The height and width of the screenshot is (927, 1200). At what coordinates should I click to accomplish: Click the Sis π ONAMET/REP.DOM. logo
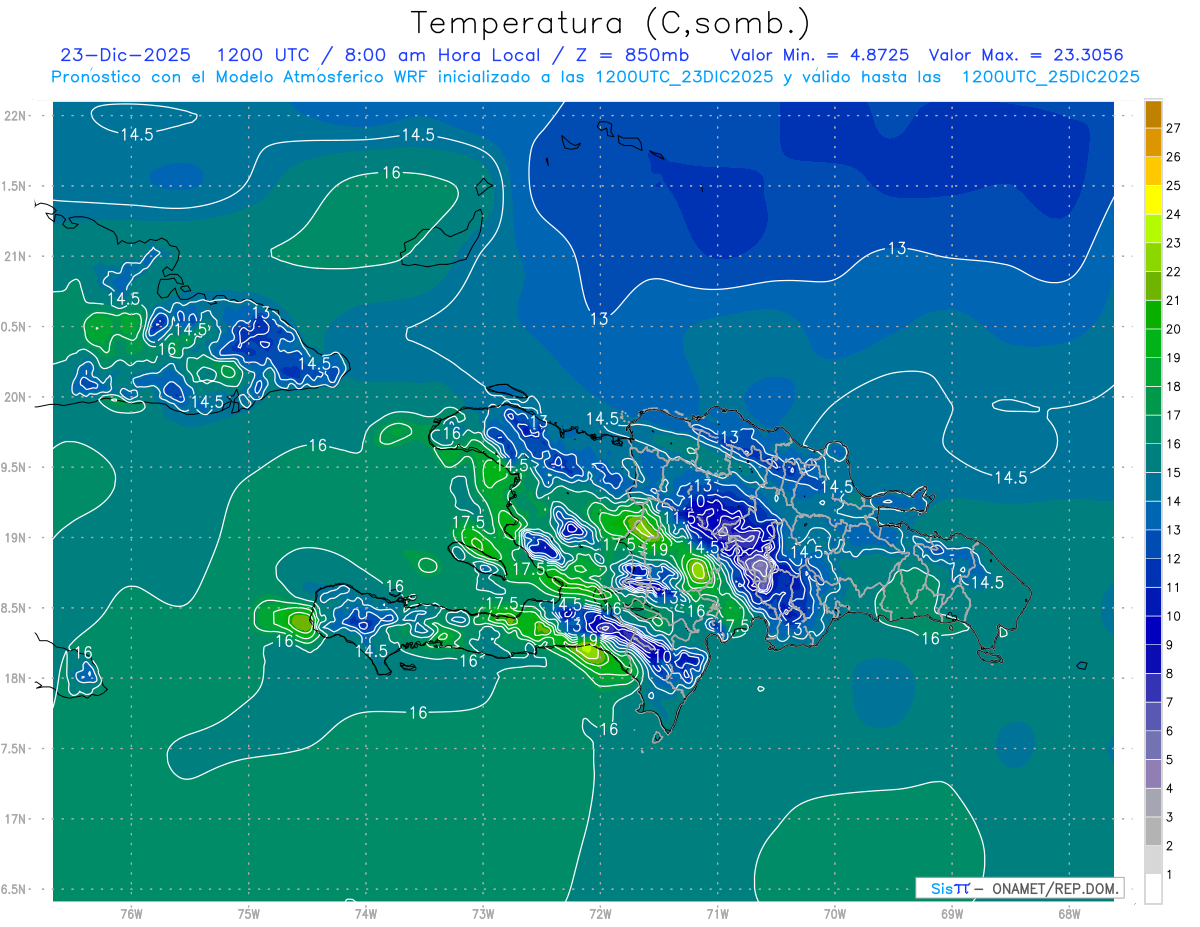coord(1018,888)
